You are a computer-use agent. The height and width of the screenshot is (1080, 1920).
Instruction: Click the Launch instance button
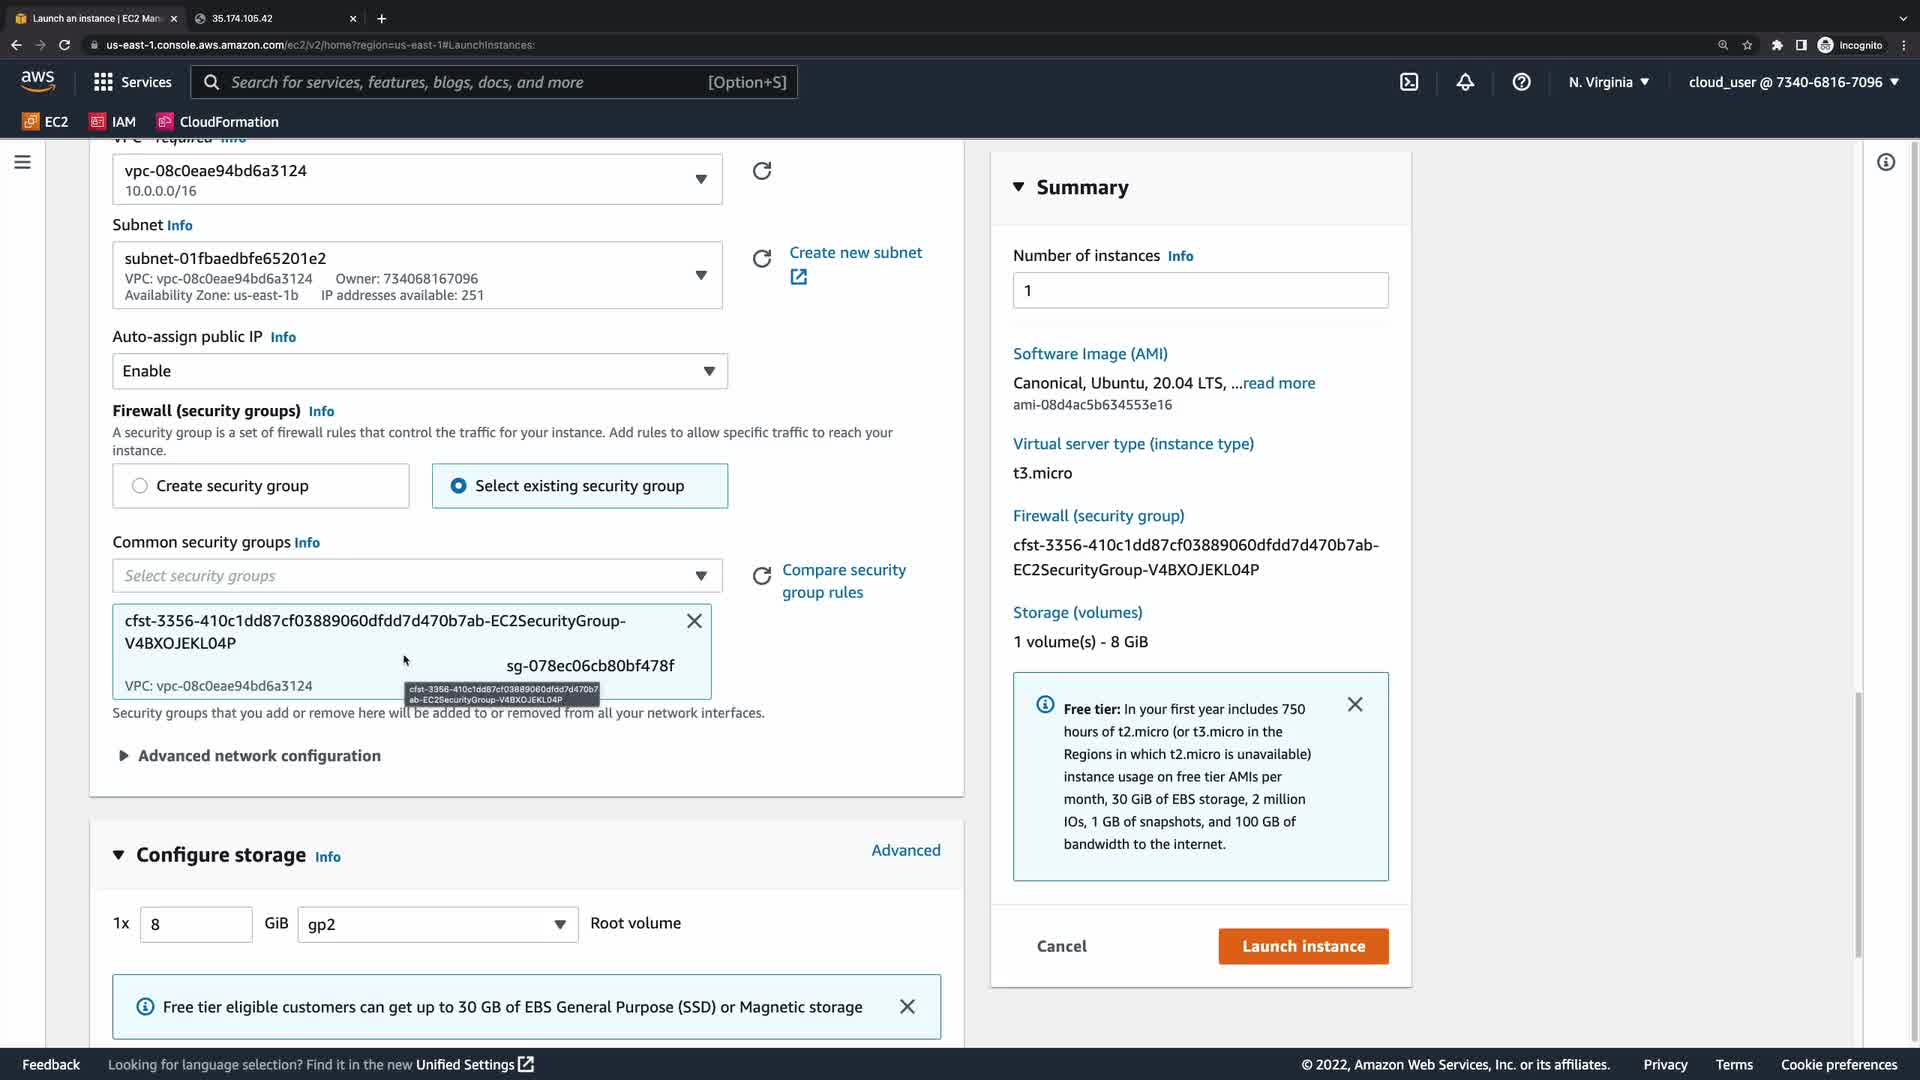tap(1303, 946)
